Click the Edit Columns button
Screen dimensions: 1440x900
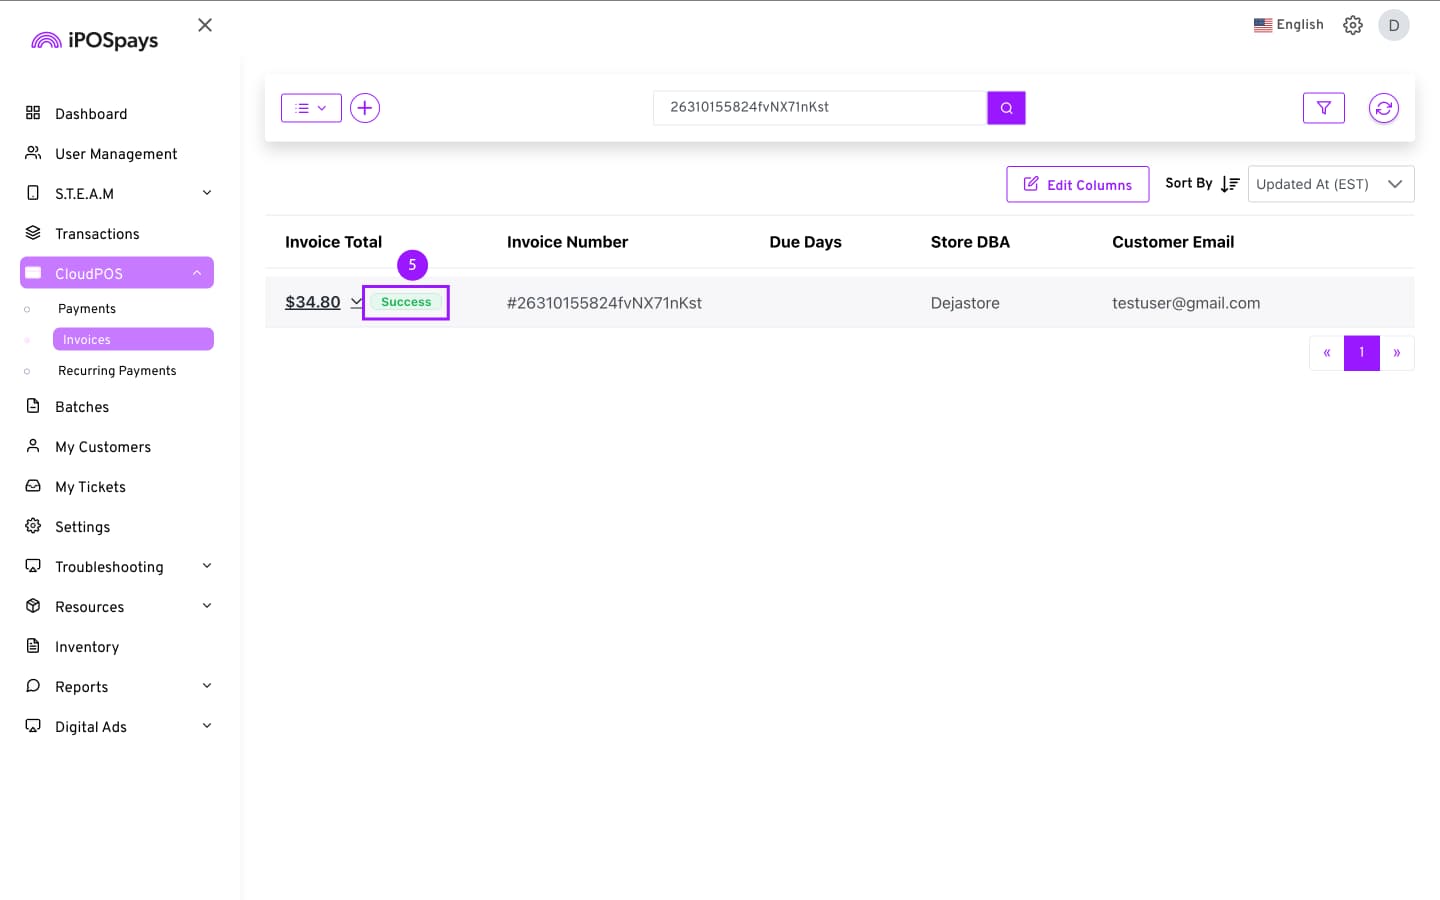click(x=1077, y=184)
